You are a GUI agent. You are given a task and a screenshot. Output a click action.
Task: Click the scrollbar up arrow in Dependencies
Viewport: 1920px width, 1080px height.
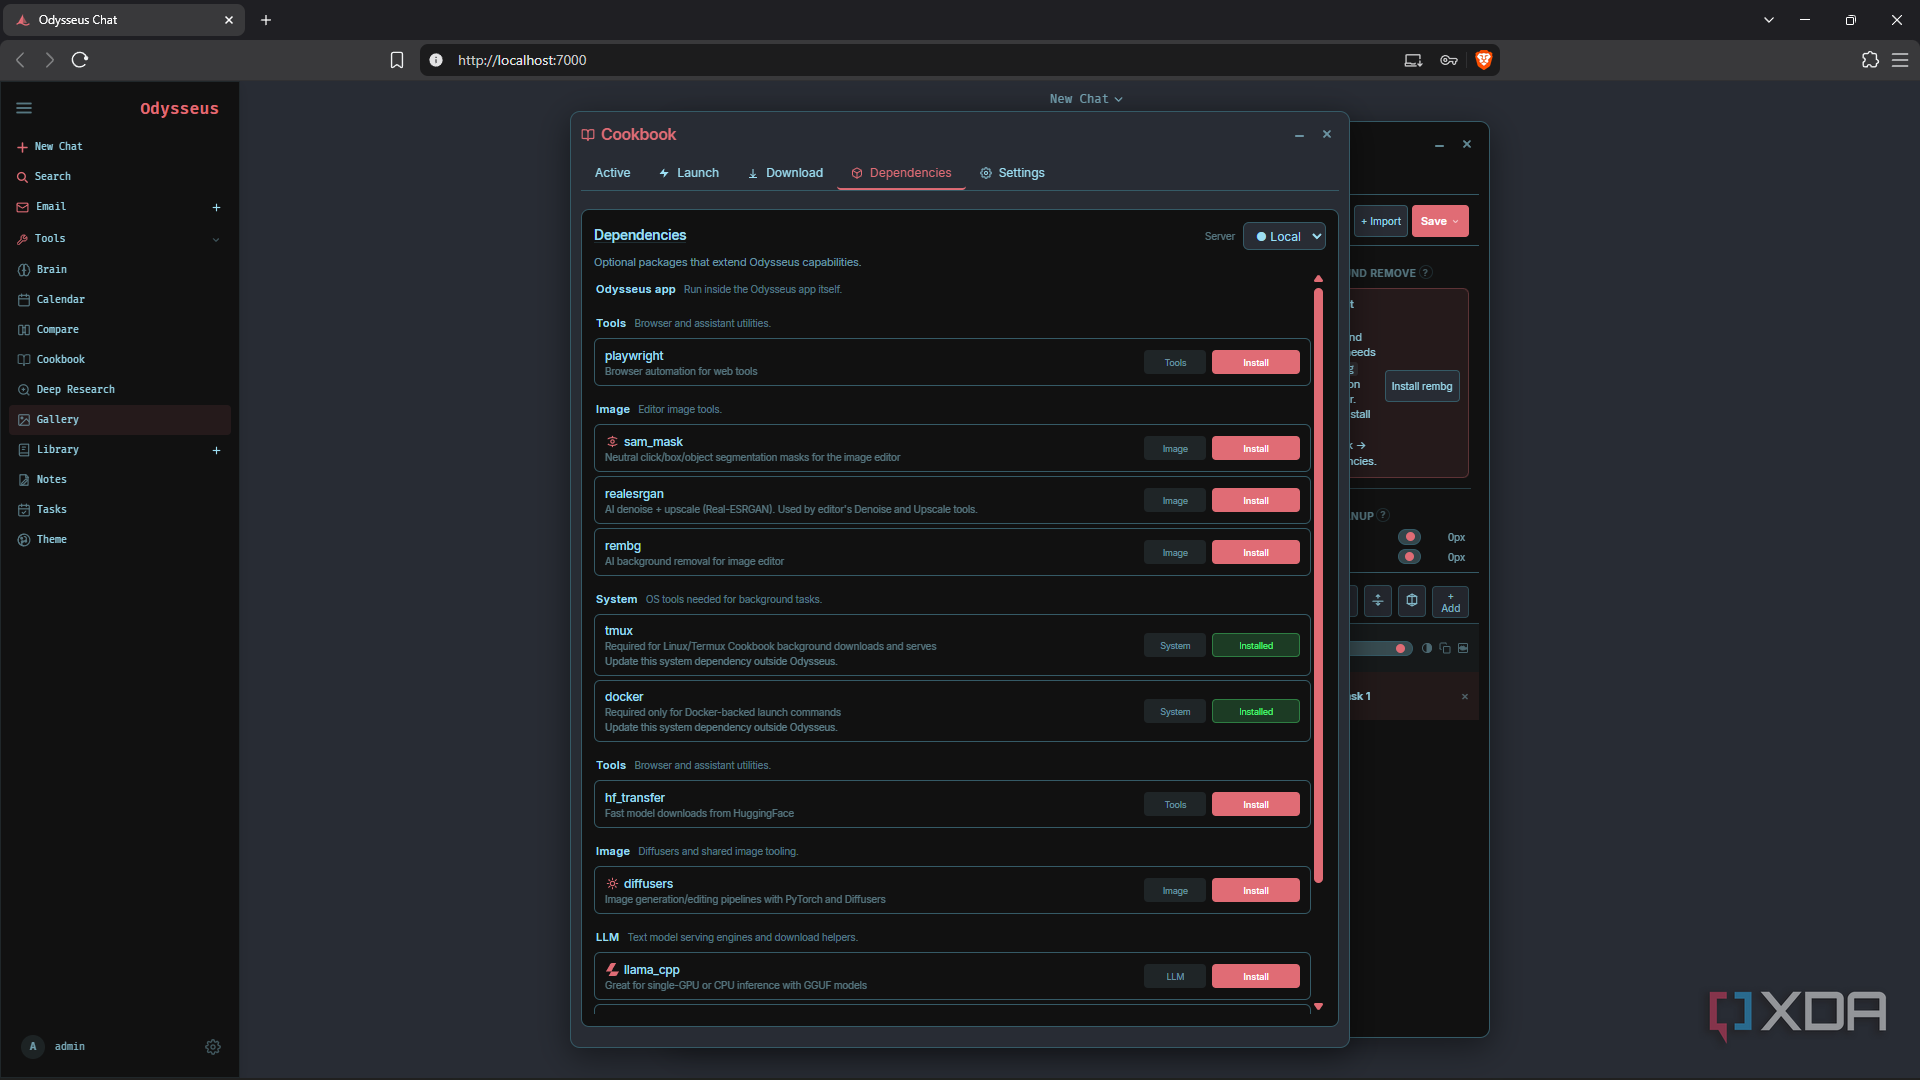(x=1319, y=279)
